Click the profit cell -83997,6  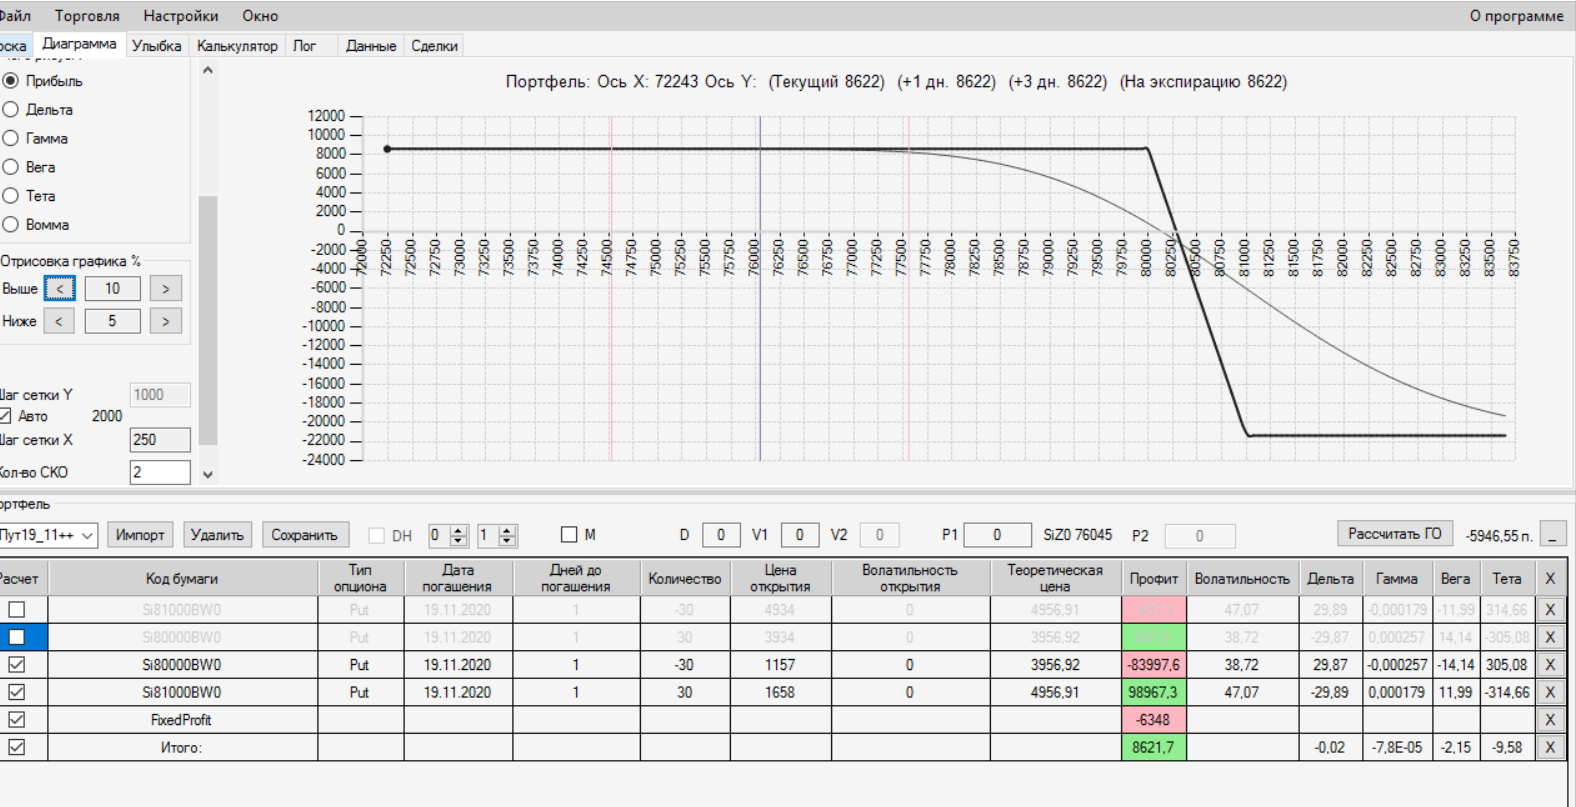pos(1154,665)
